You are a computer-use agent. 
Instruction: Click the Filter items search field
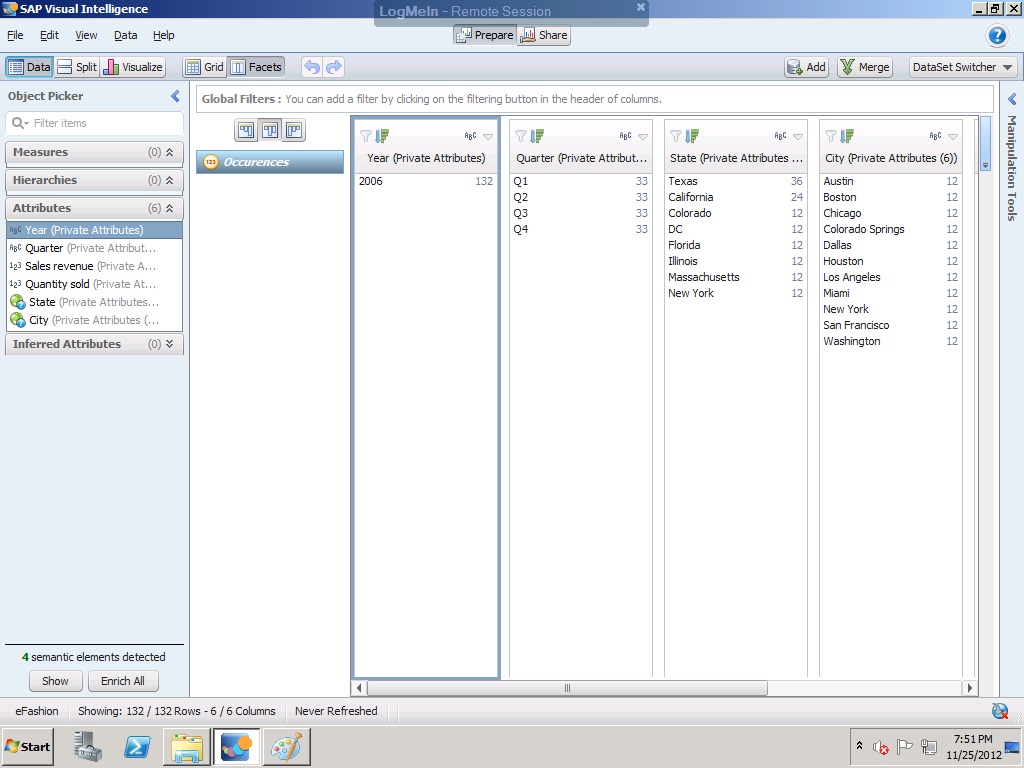(x=95, y=123)
